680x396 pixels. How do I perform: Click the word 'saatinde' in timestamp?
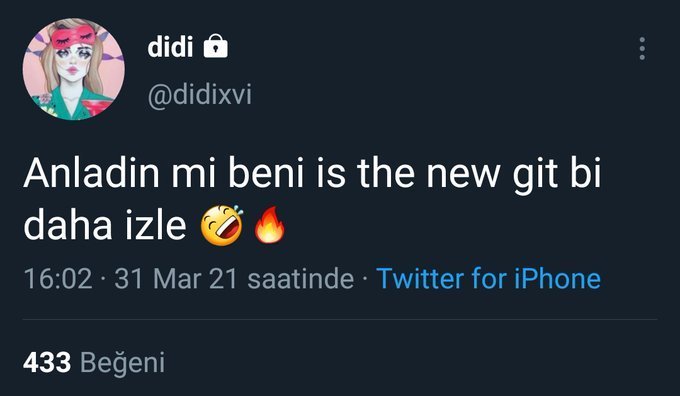[301, 278]
